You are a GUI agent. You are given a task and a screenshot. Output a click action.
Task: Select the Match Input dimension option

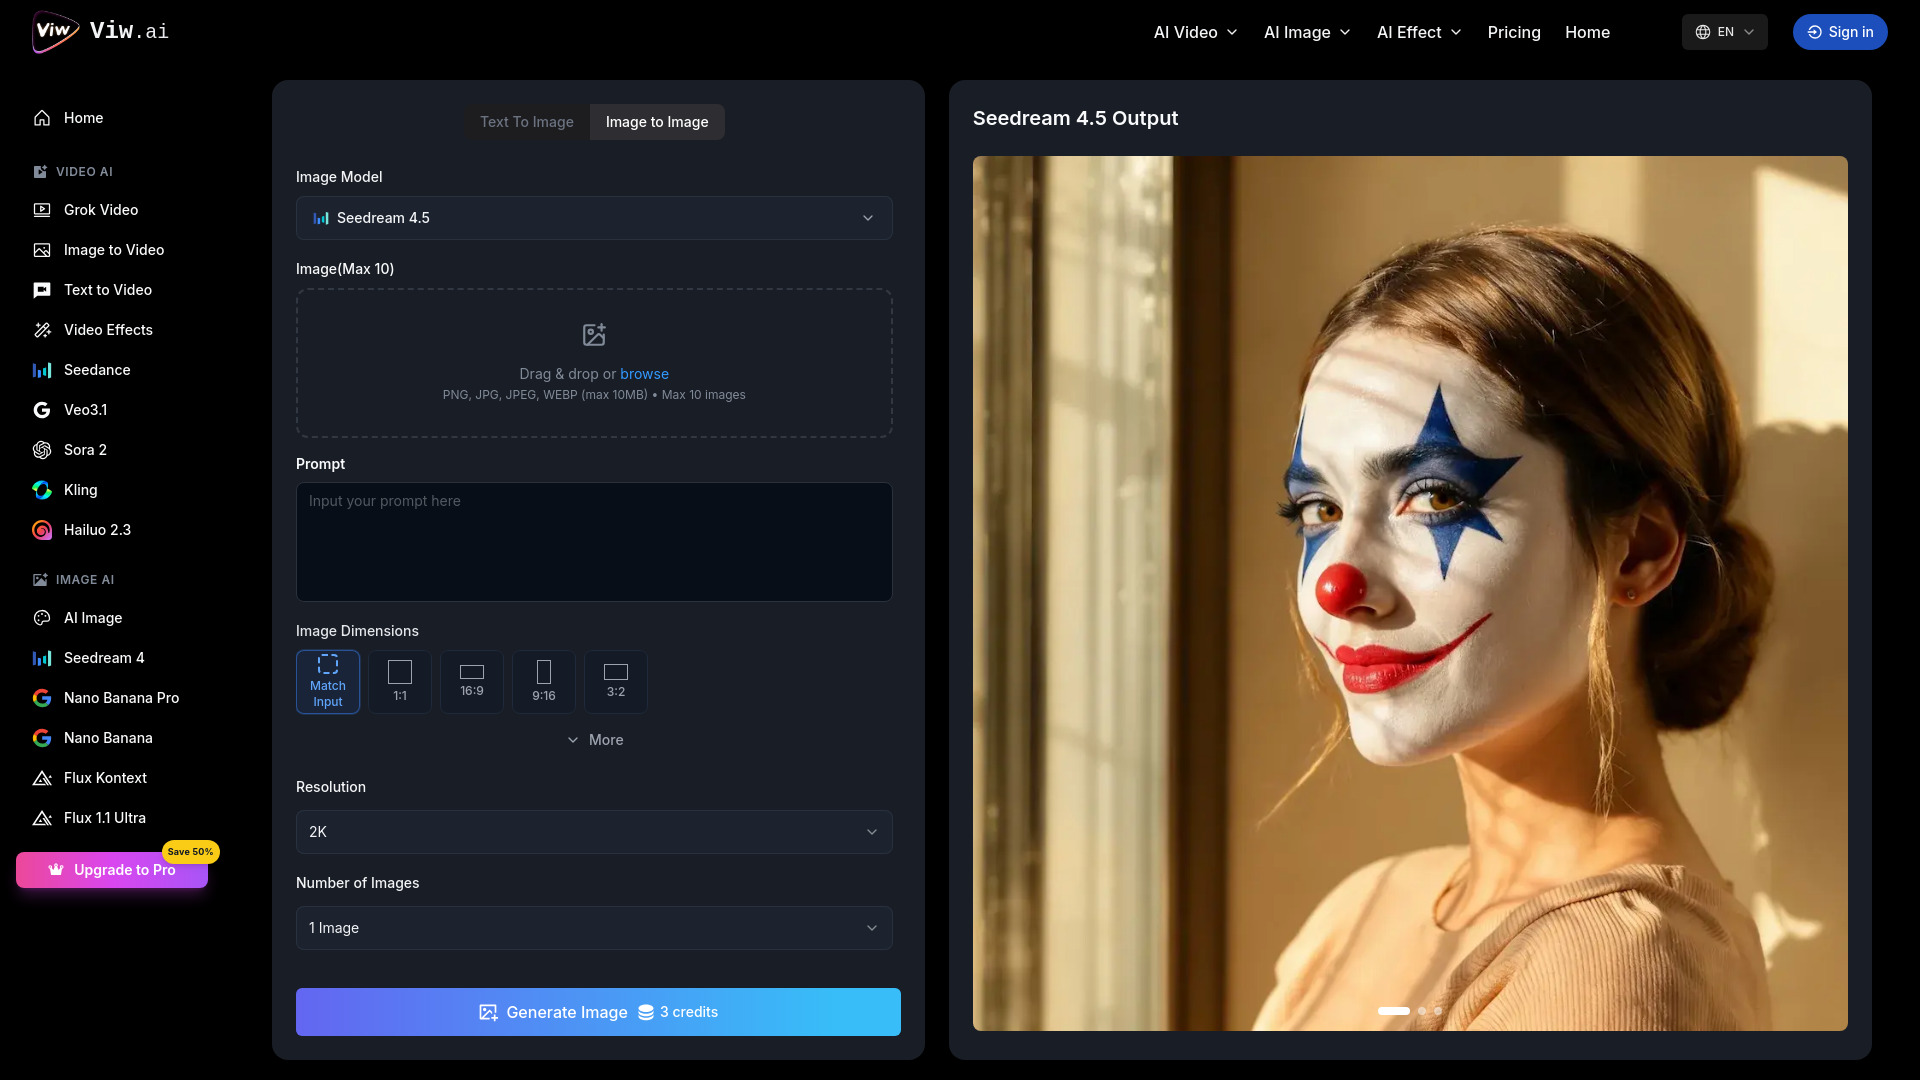[x=328, y=682]
